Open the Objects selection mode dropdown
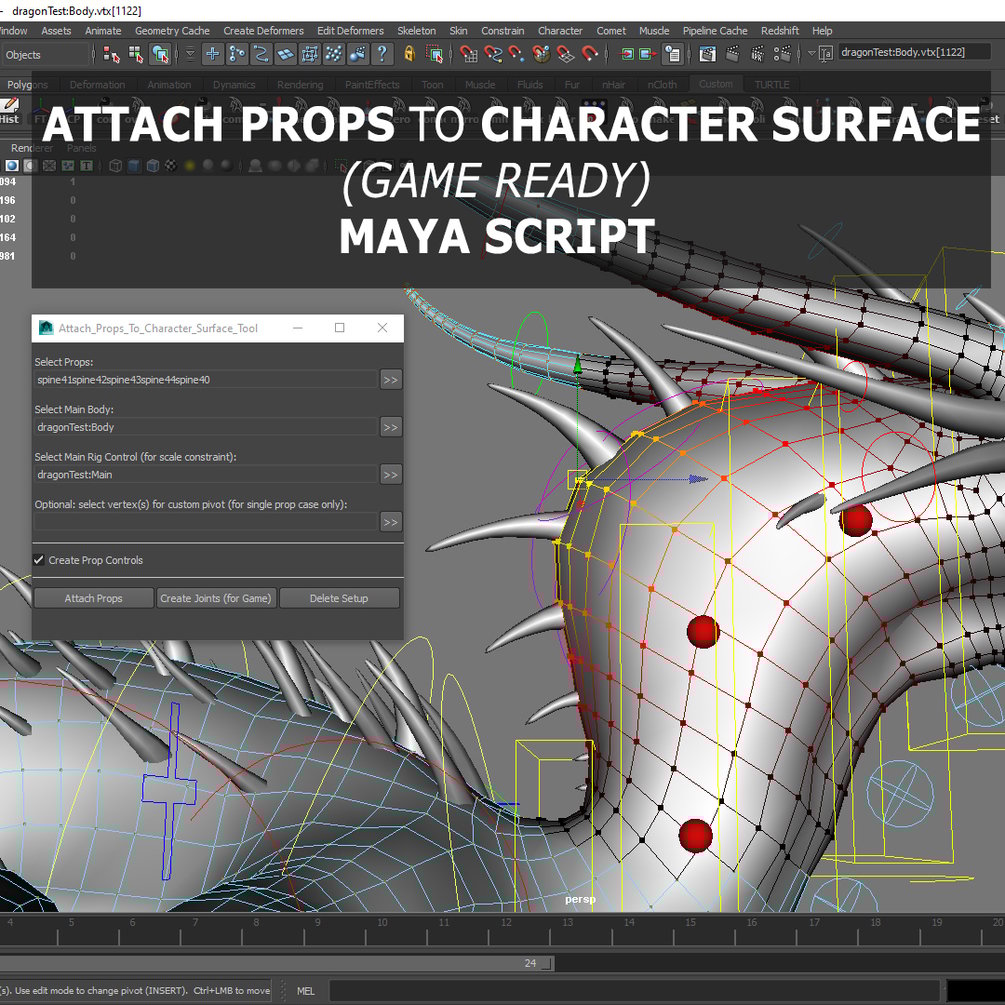1005x1005 pixels. tap(44, 55)
